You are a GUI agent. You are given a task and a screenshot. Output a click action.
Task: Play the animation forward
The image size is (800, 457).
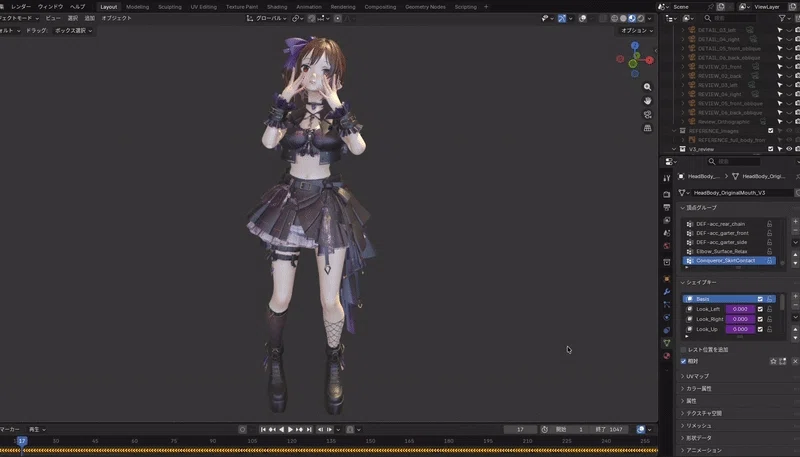click(290, 429)
